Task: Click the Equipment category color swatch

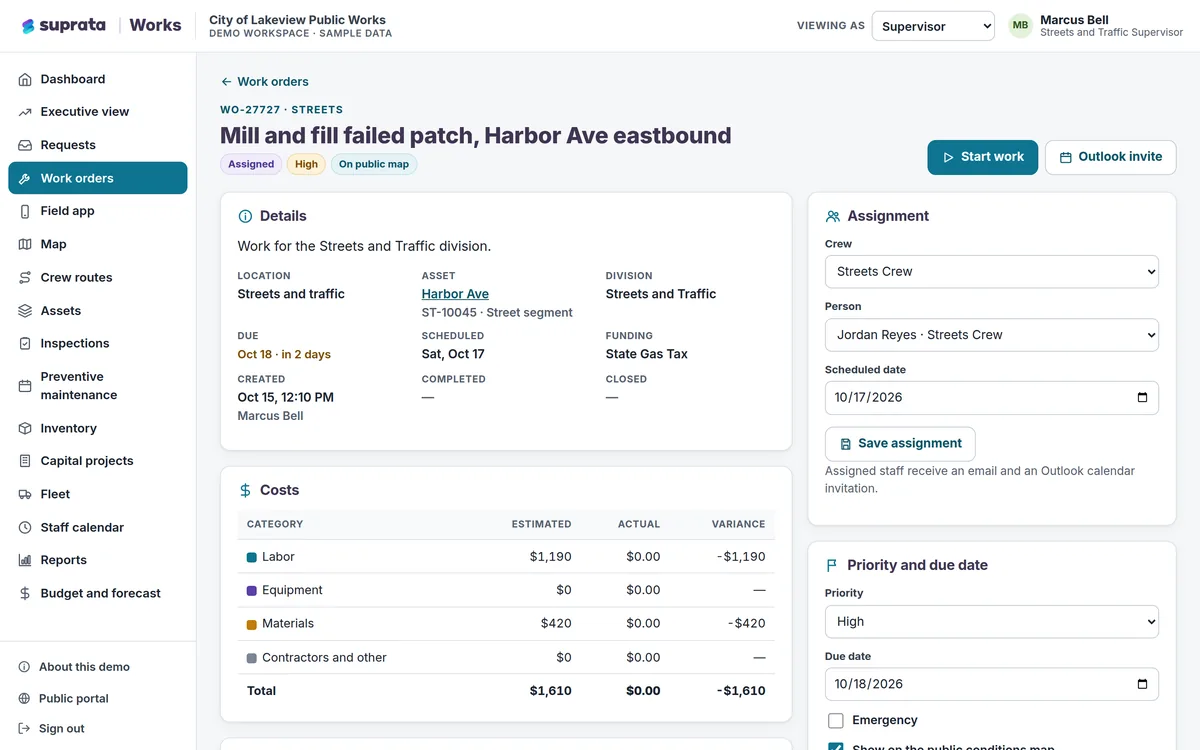Action: (252, 591)
